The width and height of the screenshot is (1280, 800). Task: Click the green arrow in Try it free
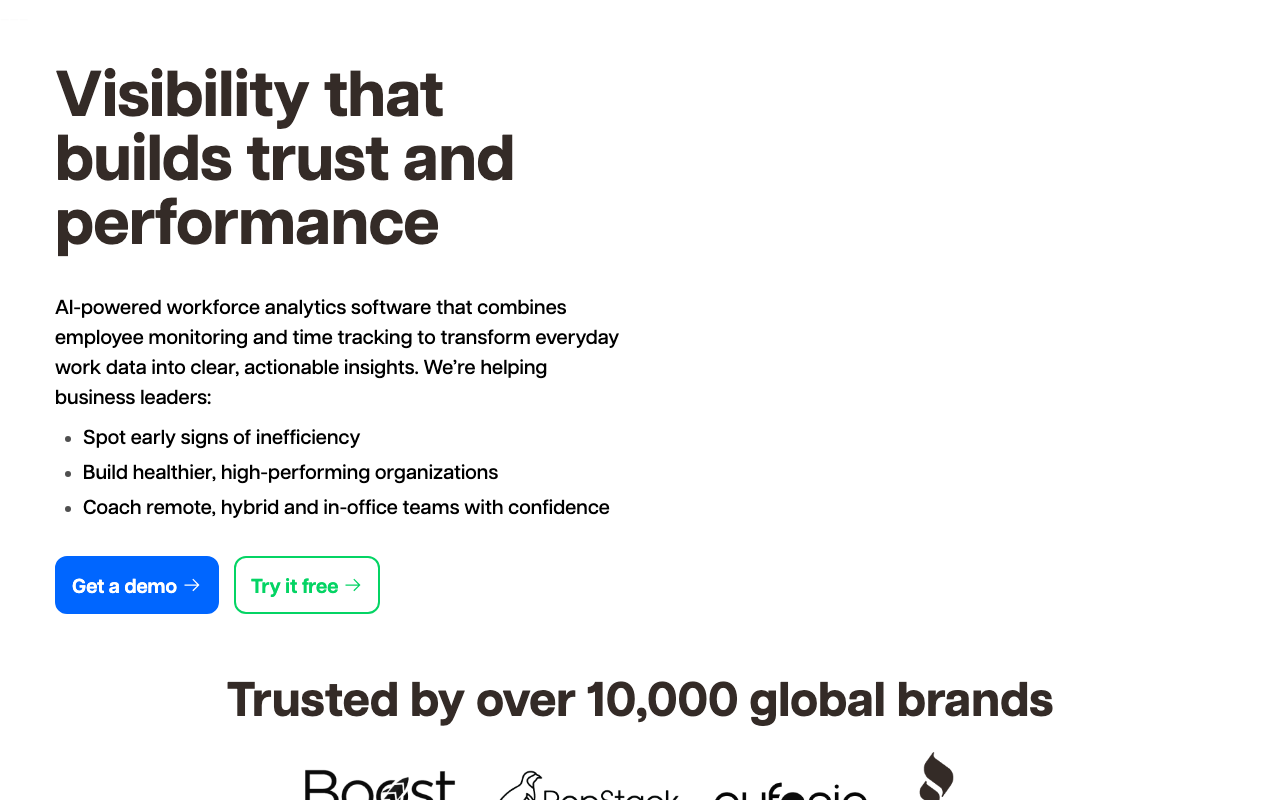pos(353,585)
